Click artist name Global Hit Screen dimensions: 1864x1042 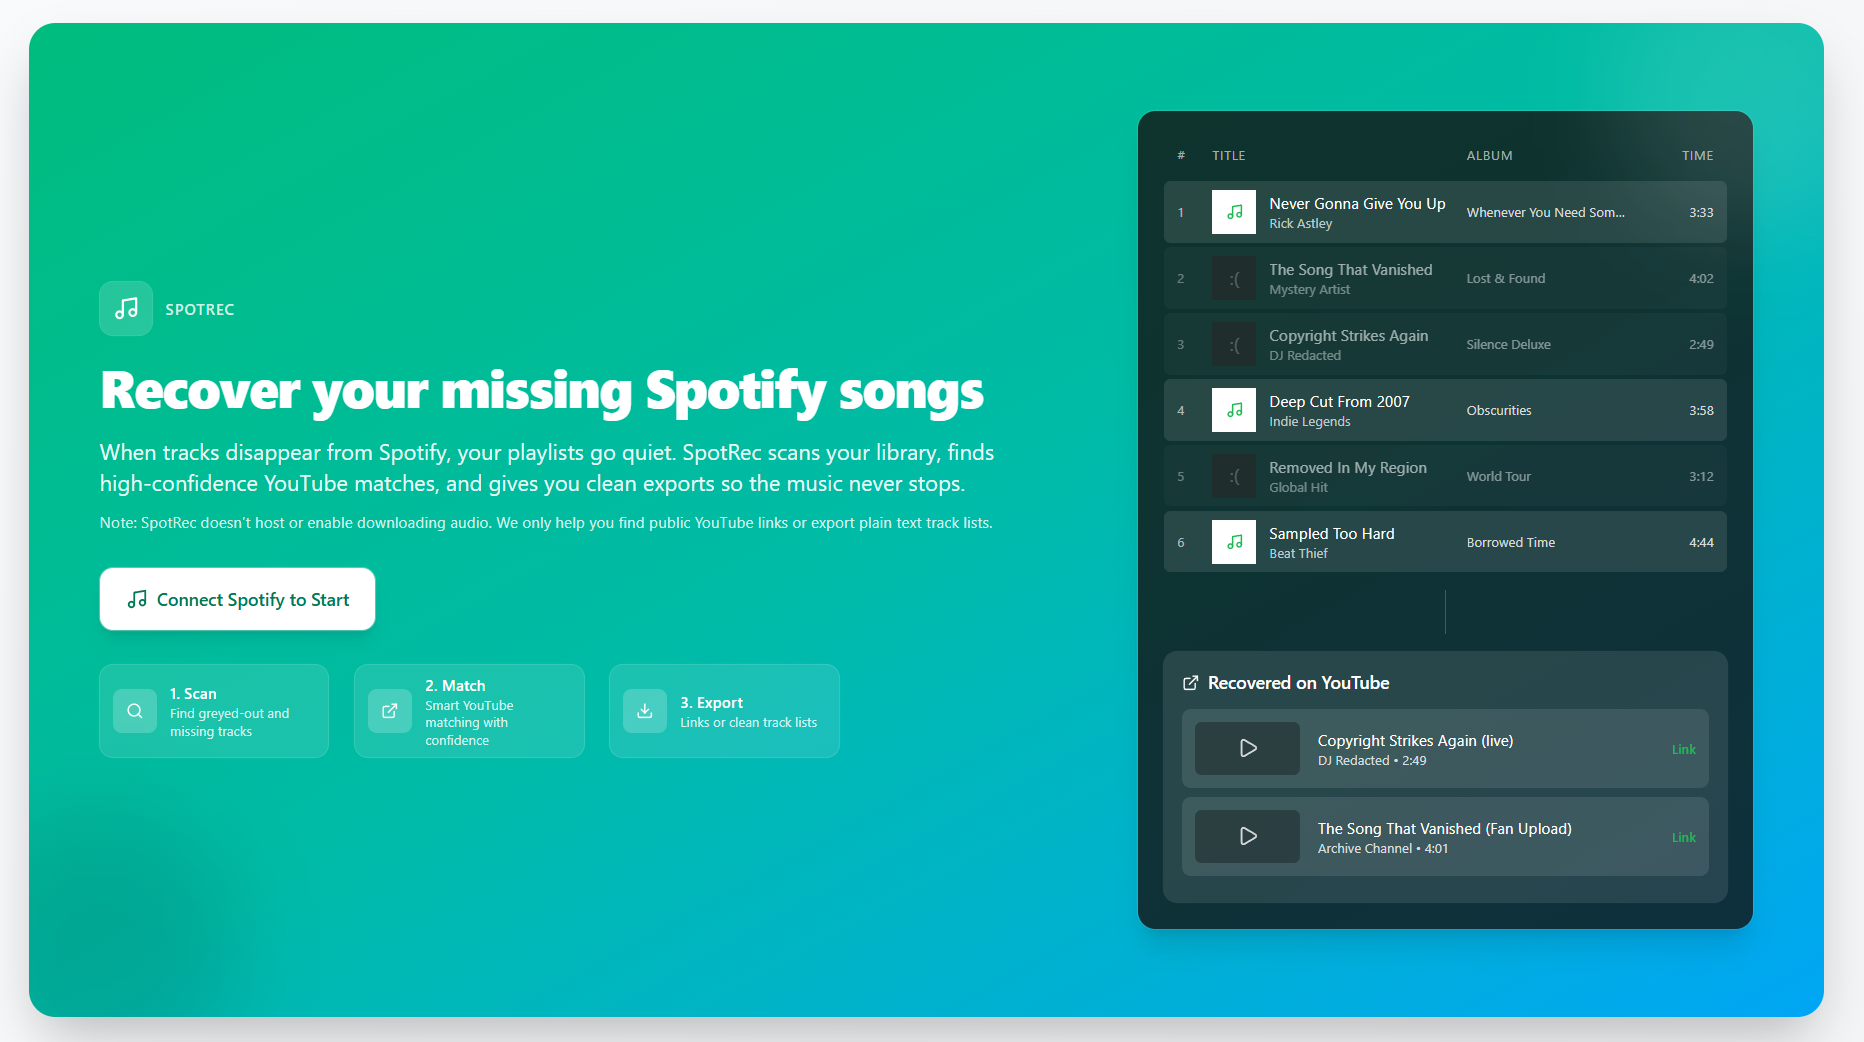coord(1299,487)
